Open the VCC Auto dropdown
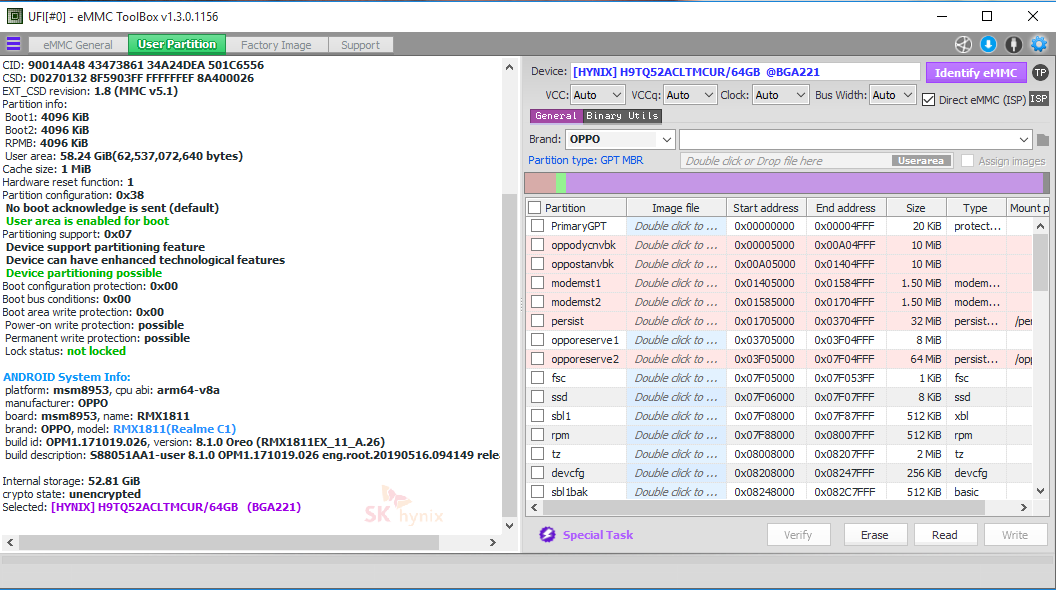This screenshot has height=590, width=1056. tap(597, 95)
